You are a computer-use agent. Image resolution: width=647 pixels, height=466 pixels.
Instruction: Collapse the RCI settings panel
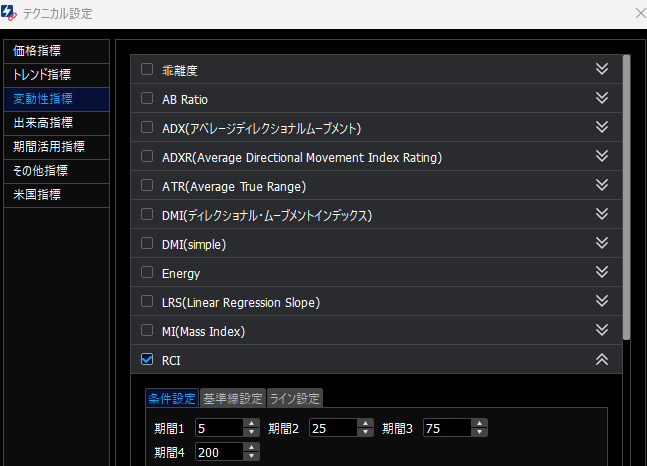(601, 360)
